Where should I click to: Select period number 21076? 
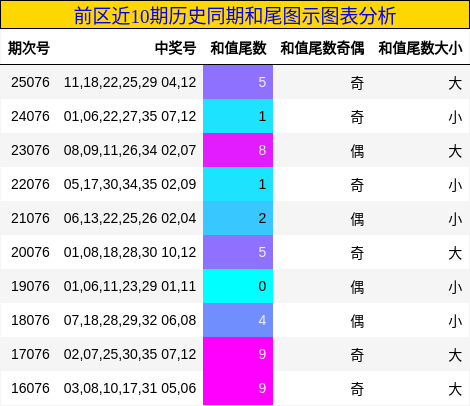30,218
